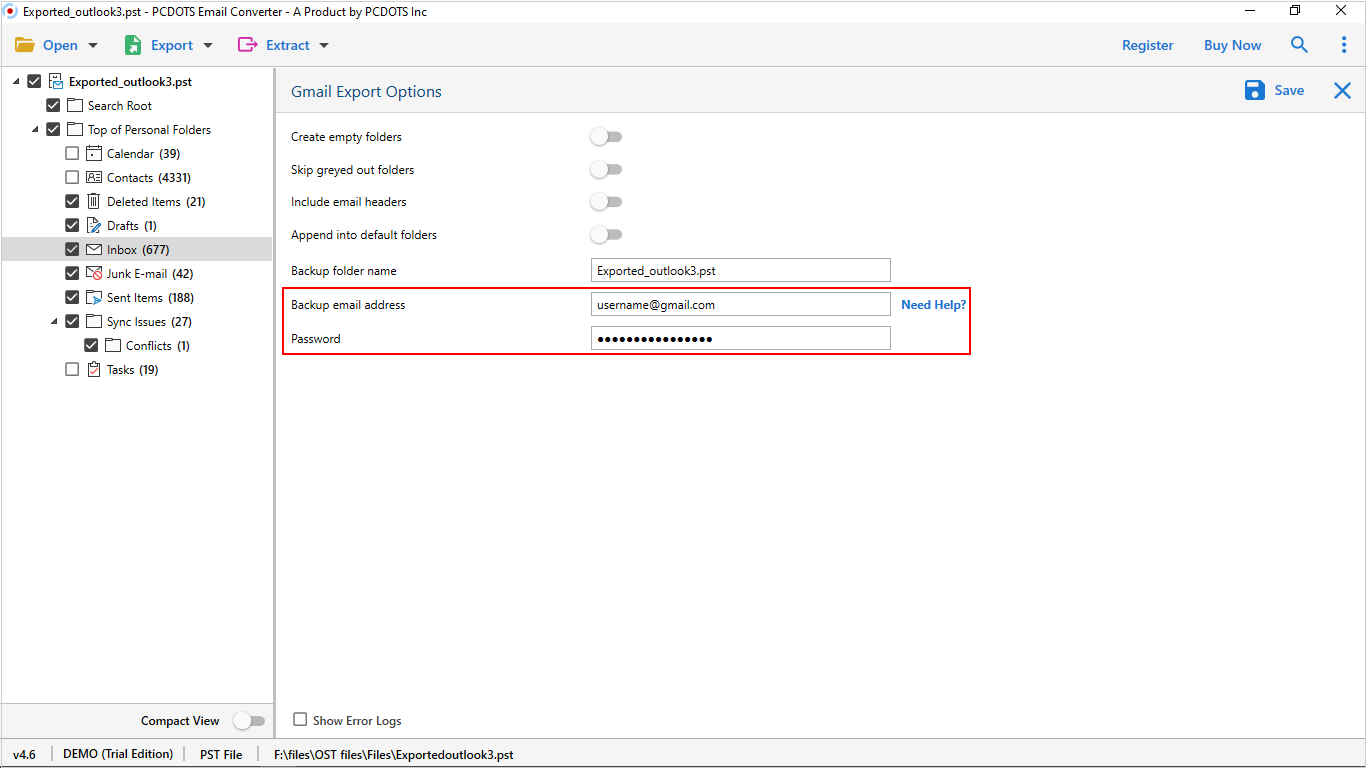The width and height of the screenshot is (1366, 768).
Task: Uncheck Top of Personal Folders checkbox
Action: 53,130
